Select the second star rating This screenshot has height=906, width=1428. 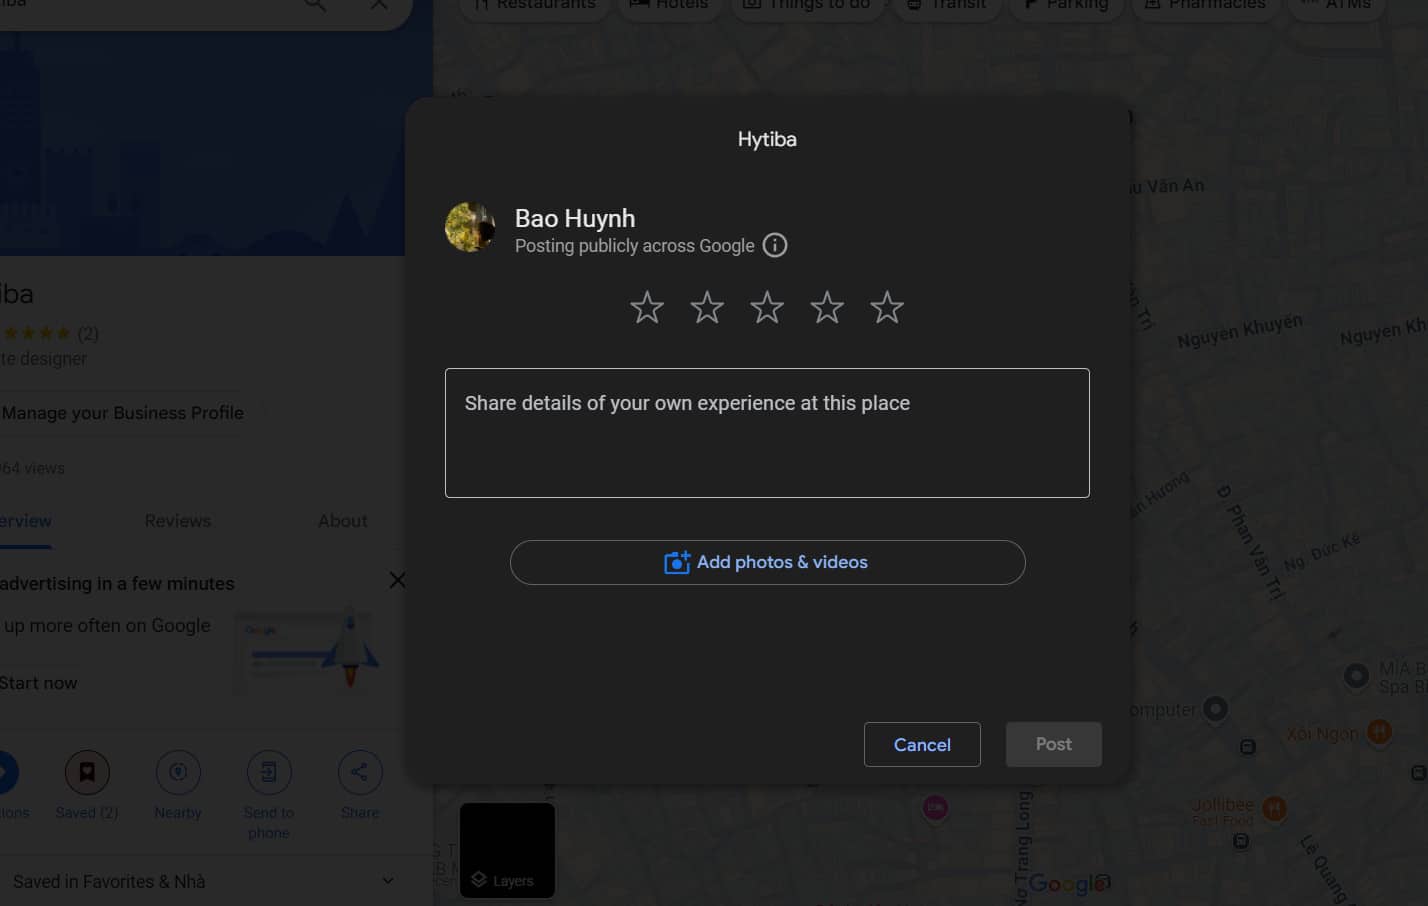[x=707, y=307]
